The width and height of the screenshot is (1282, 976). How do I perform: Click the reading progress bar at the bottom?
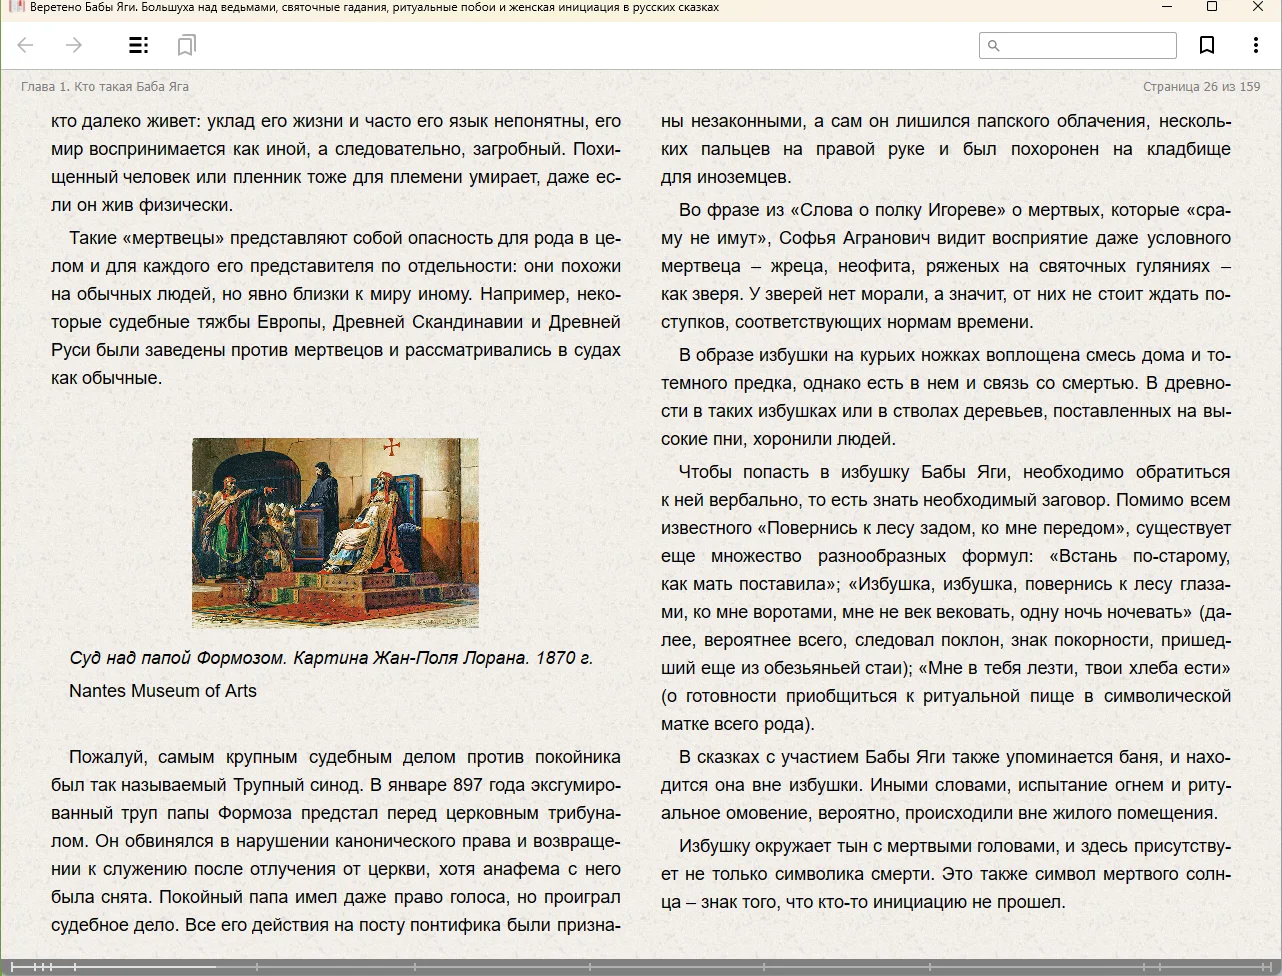[640, 967]
